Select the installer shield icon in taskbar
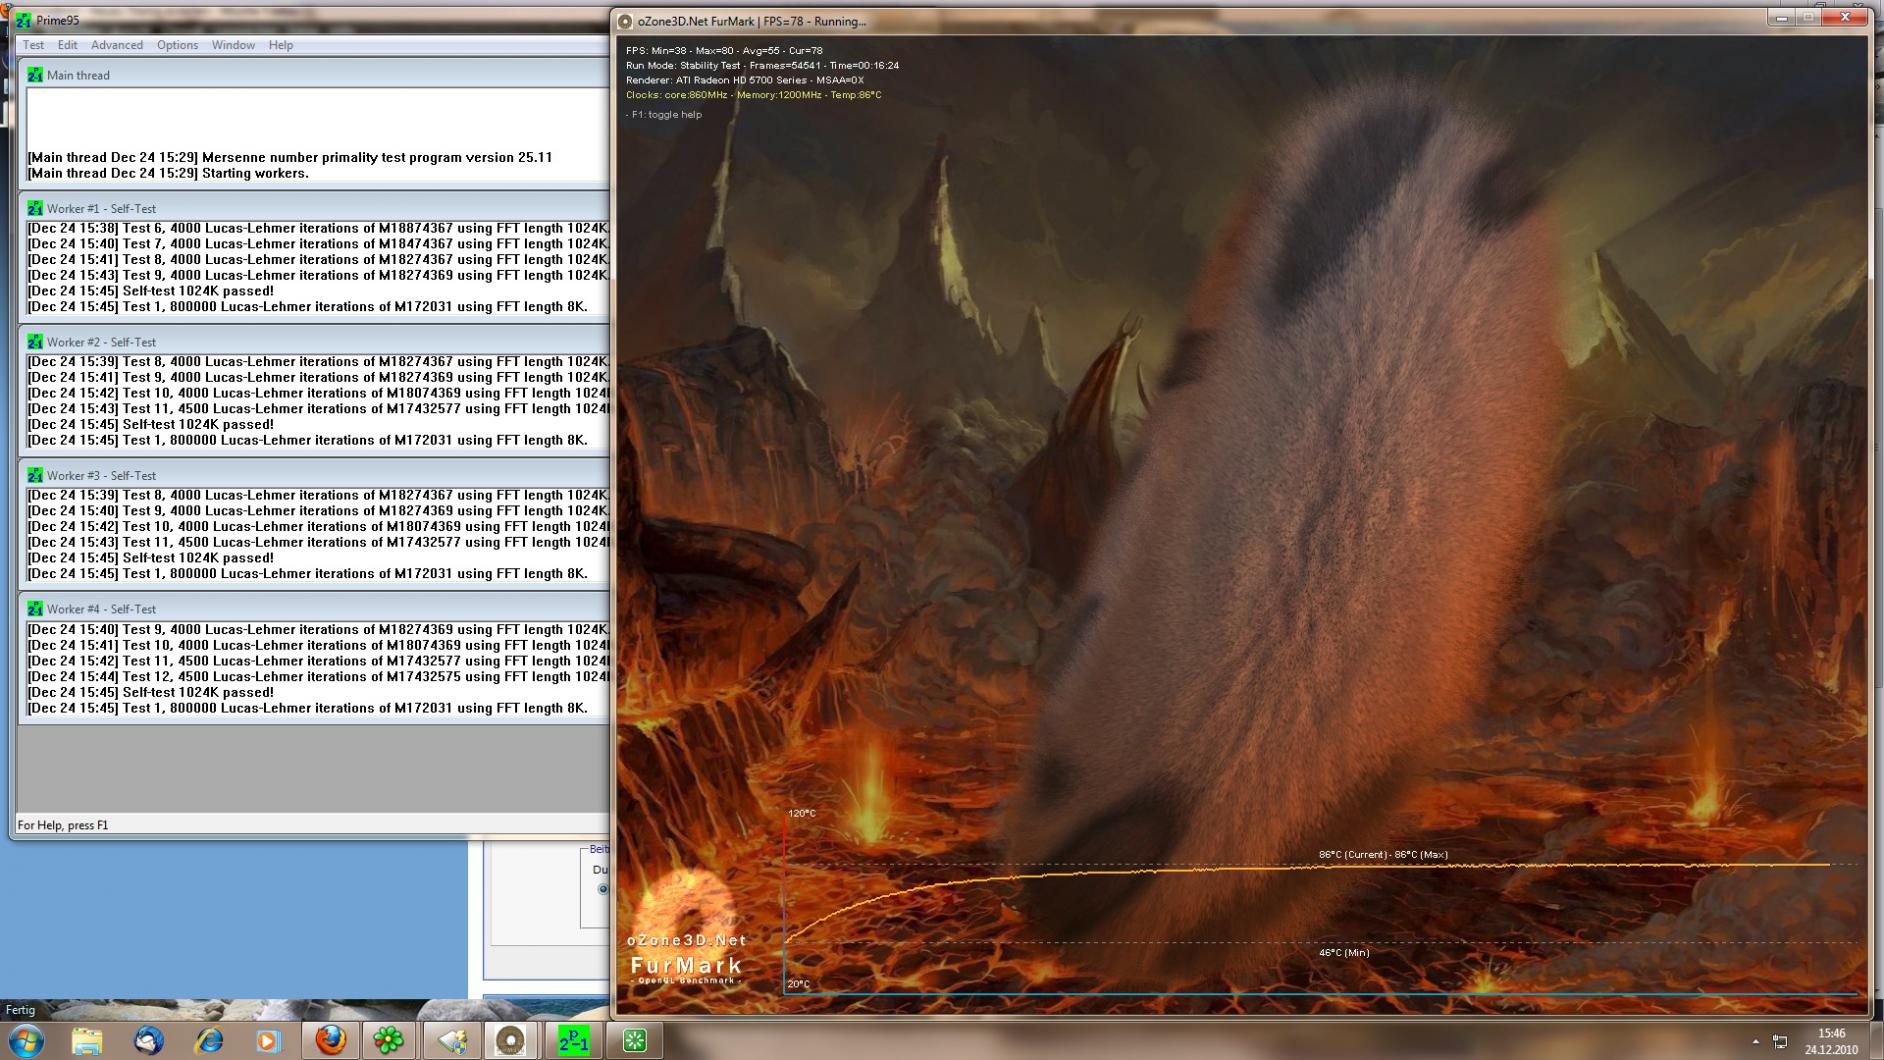The width and height of the screenshot is (1884, 1060). click(451, 1041)
